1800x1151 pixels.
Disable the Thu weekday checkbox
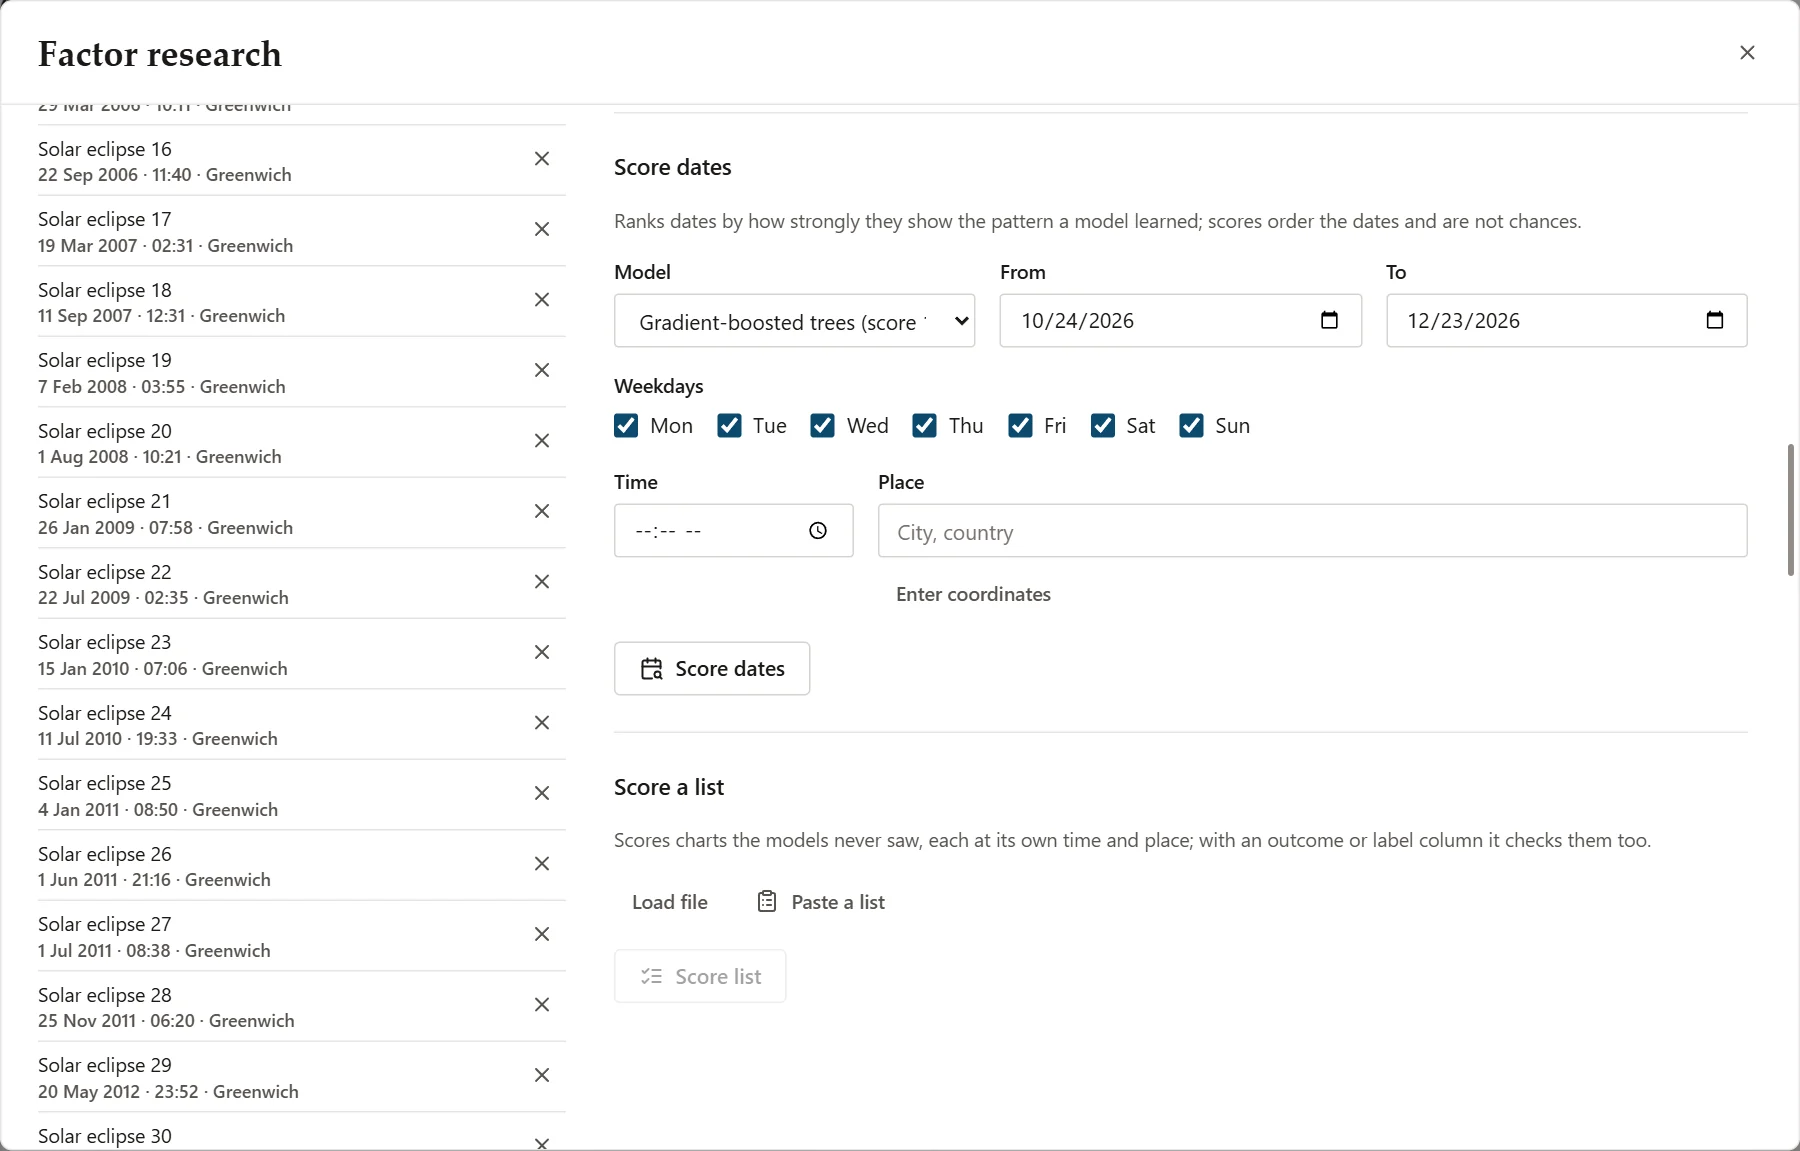coord(924,426)
